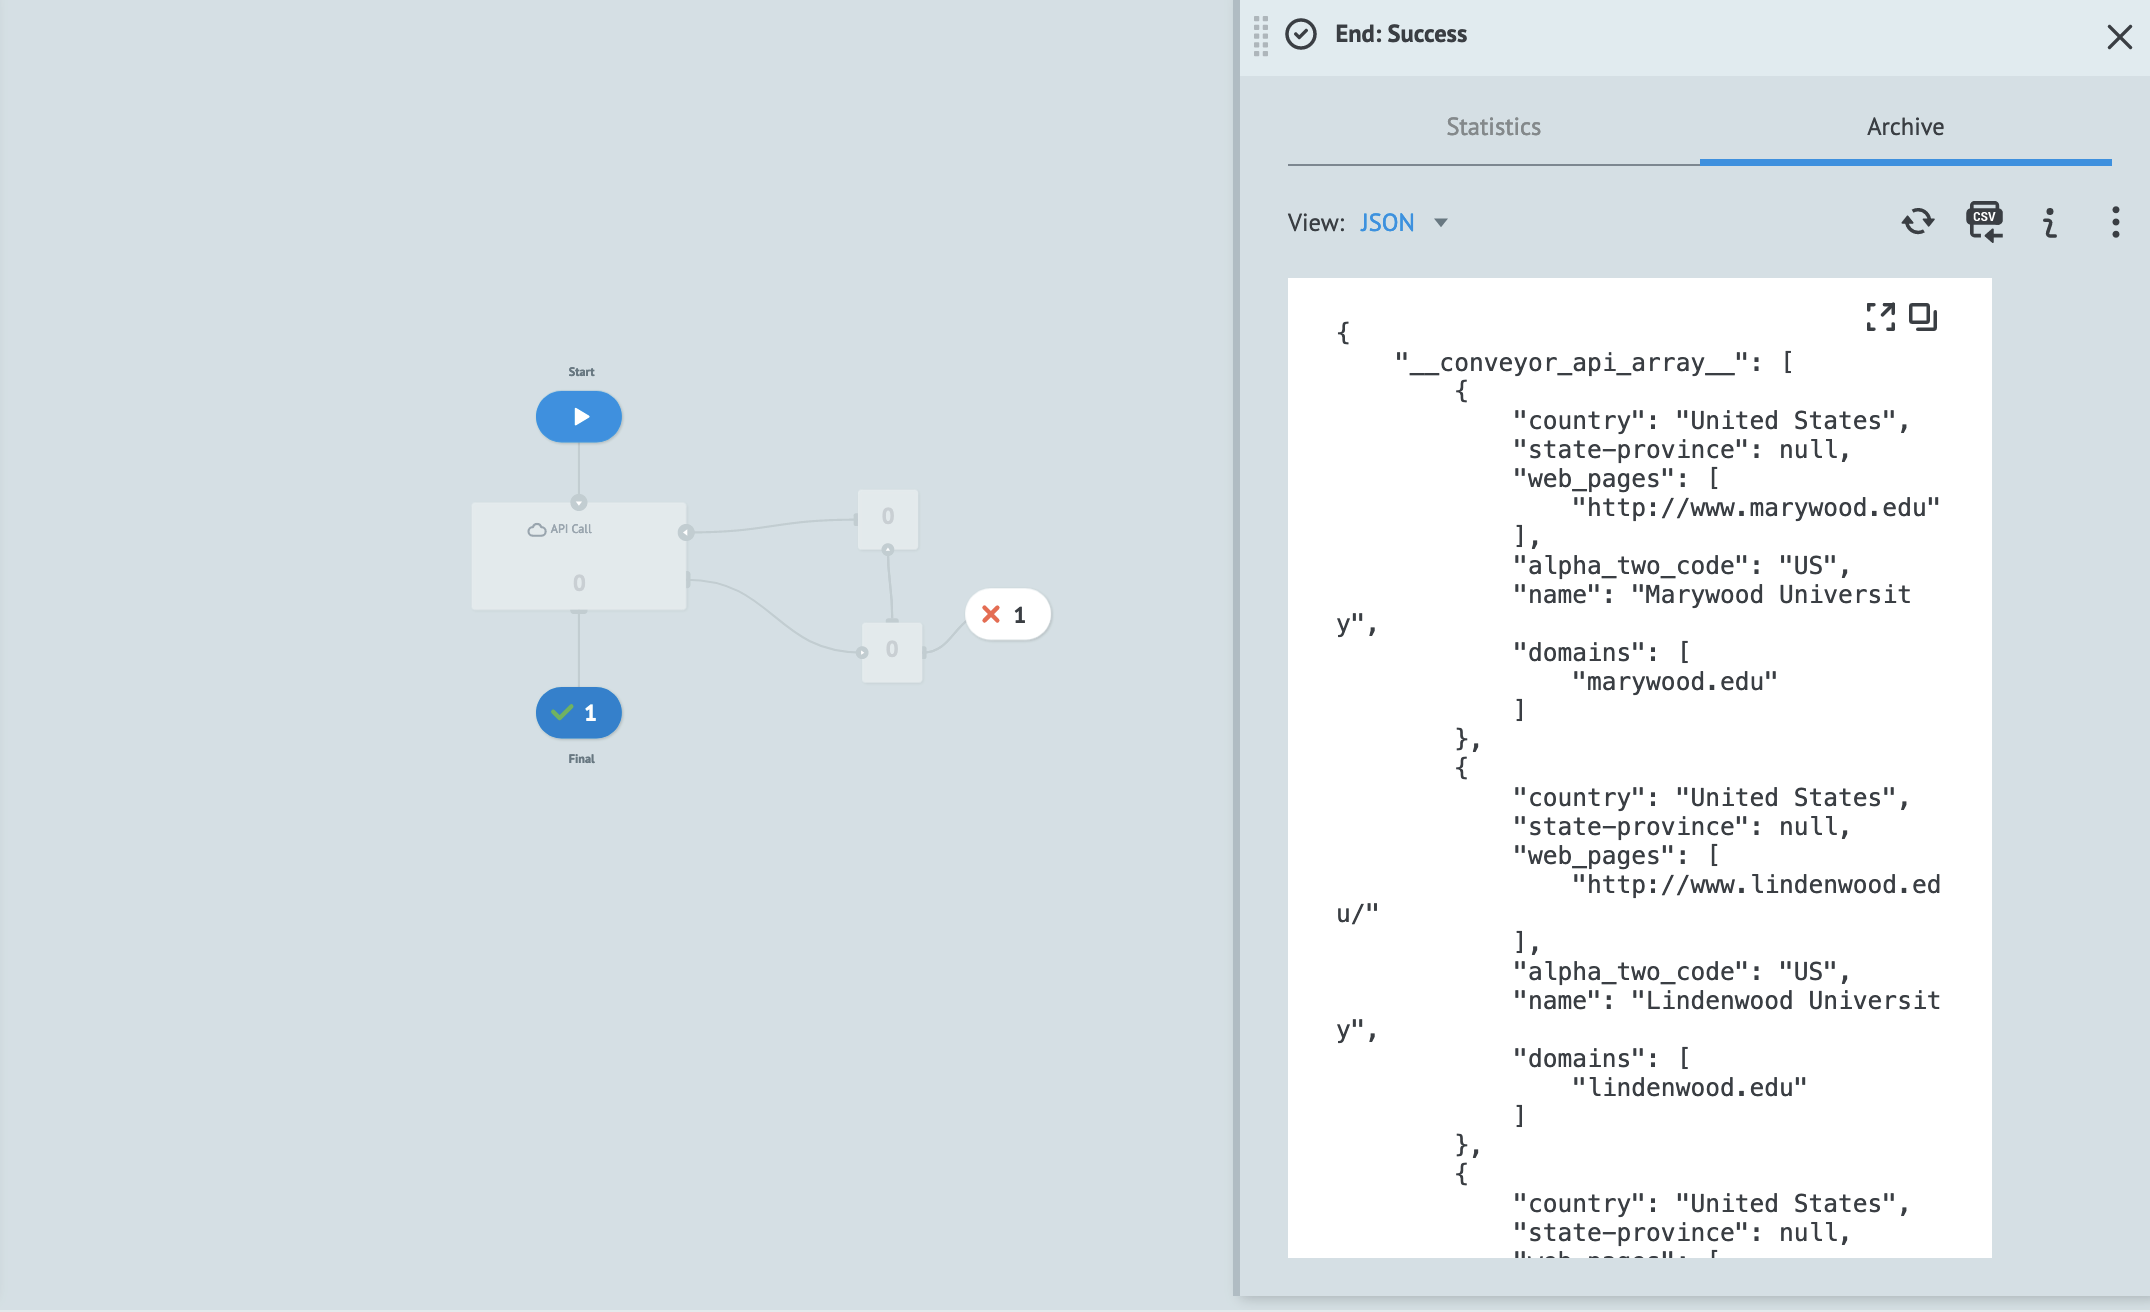Refresh the archive data
The image size is (2150, 1312).
[x=1917, y=222]
